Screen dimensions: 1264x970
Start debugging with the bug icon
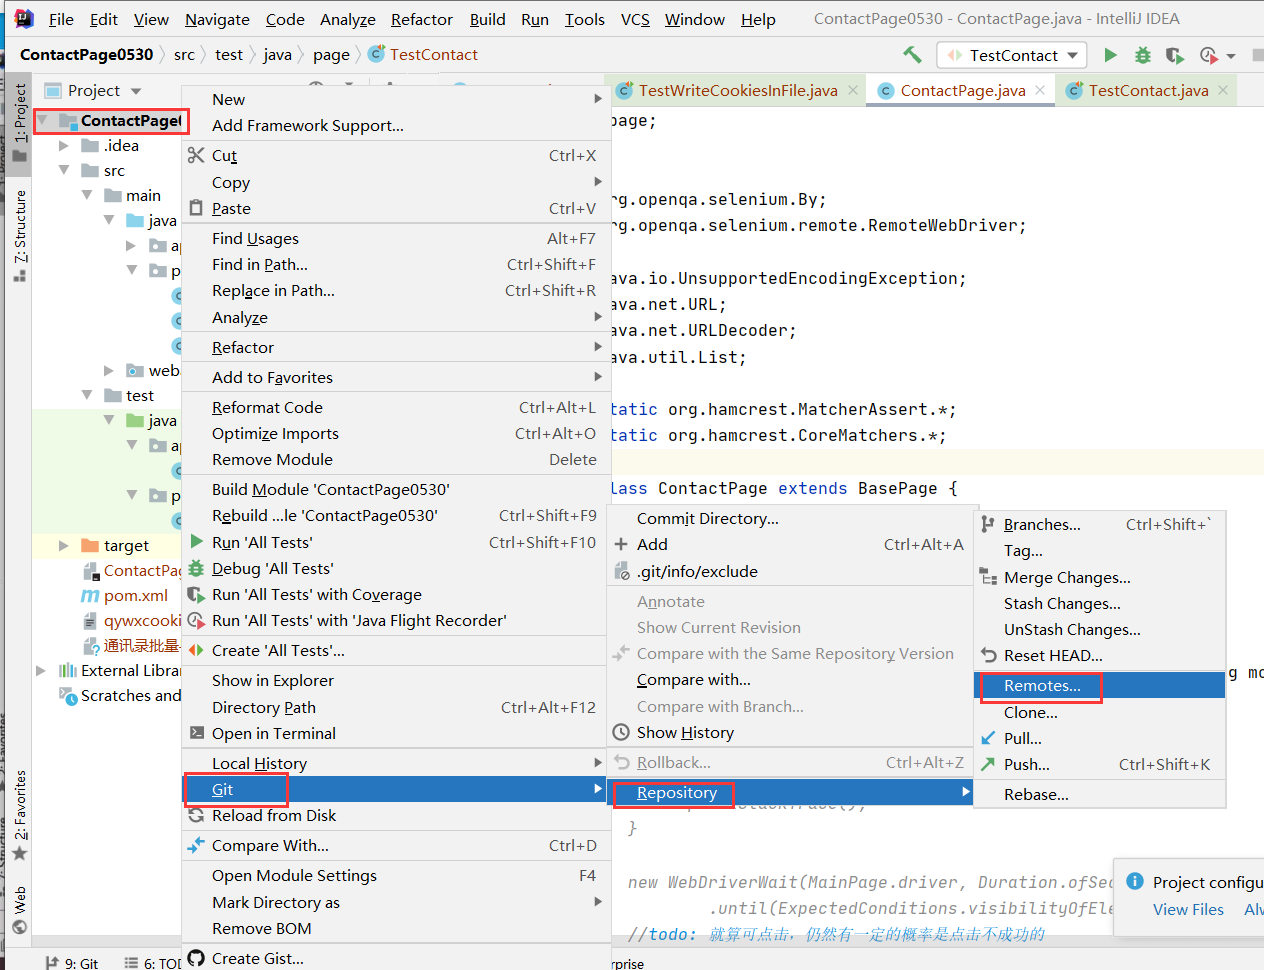click(1143, 55)
